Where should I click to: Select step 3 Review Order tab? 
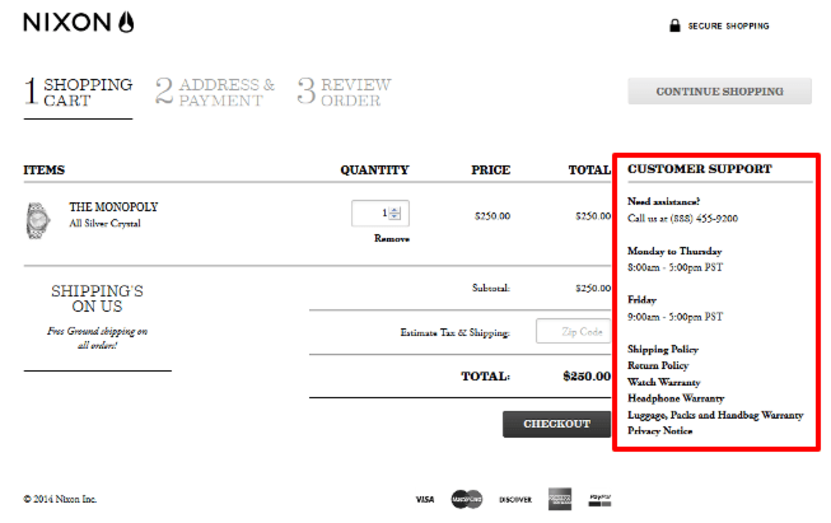coord(344,92)
